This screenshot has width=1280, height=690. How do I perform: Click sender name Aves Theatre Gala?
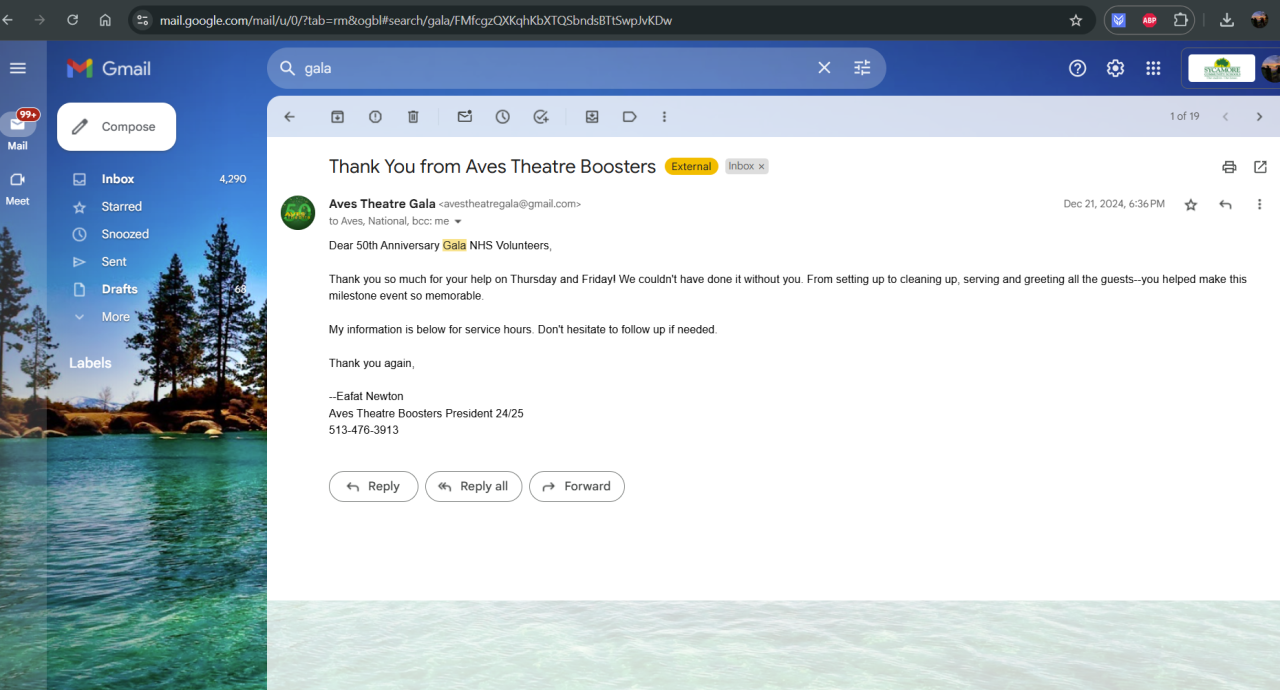pyautogui.click(x=382, y=204)
